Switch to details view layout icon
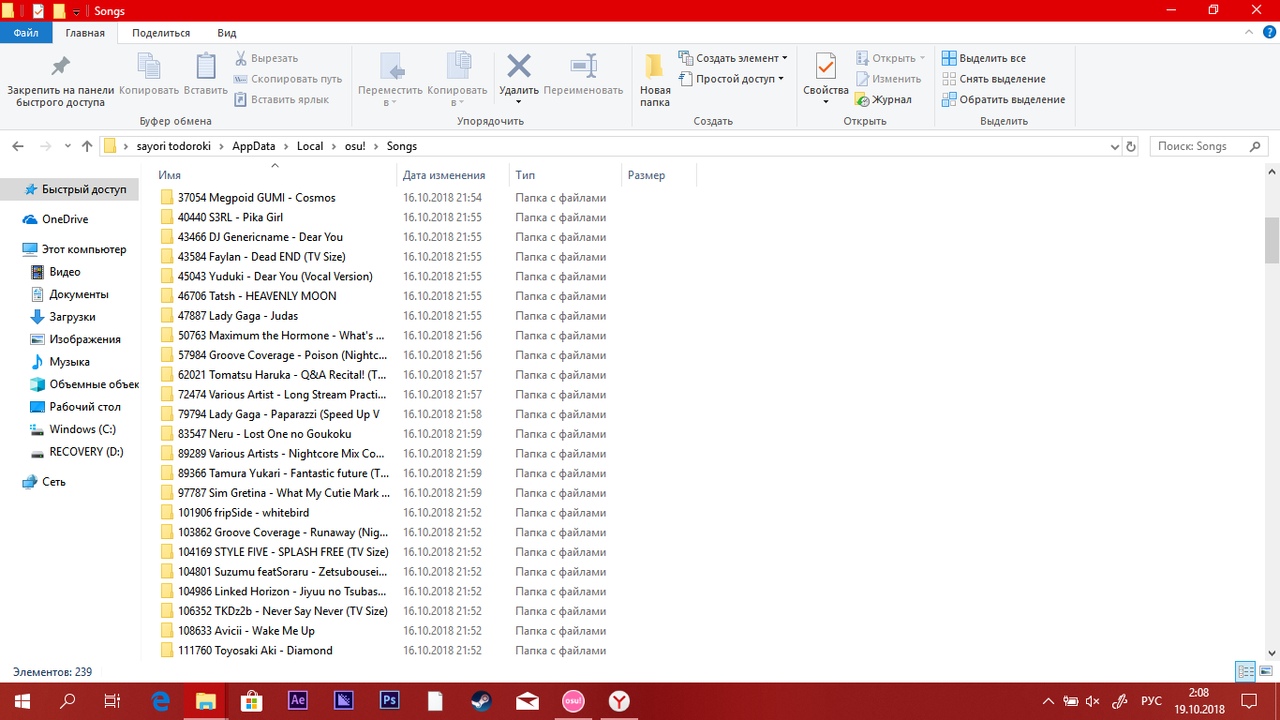The height and width of the screenshot is (720, 1280). (x=1245, y=671)
